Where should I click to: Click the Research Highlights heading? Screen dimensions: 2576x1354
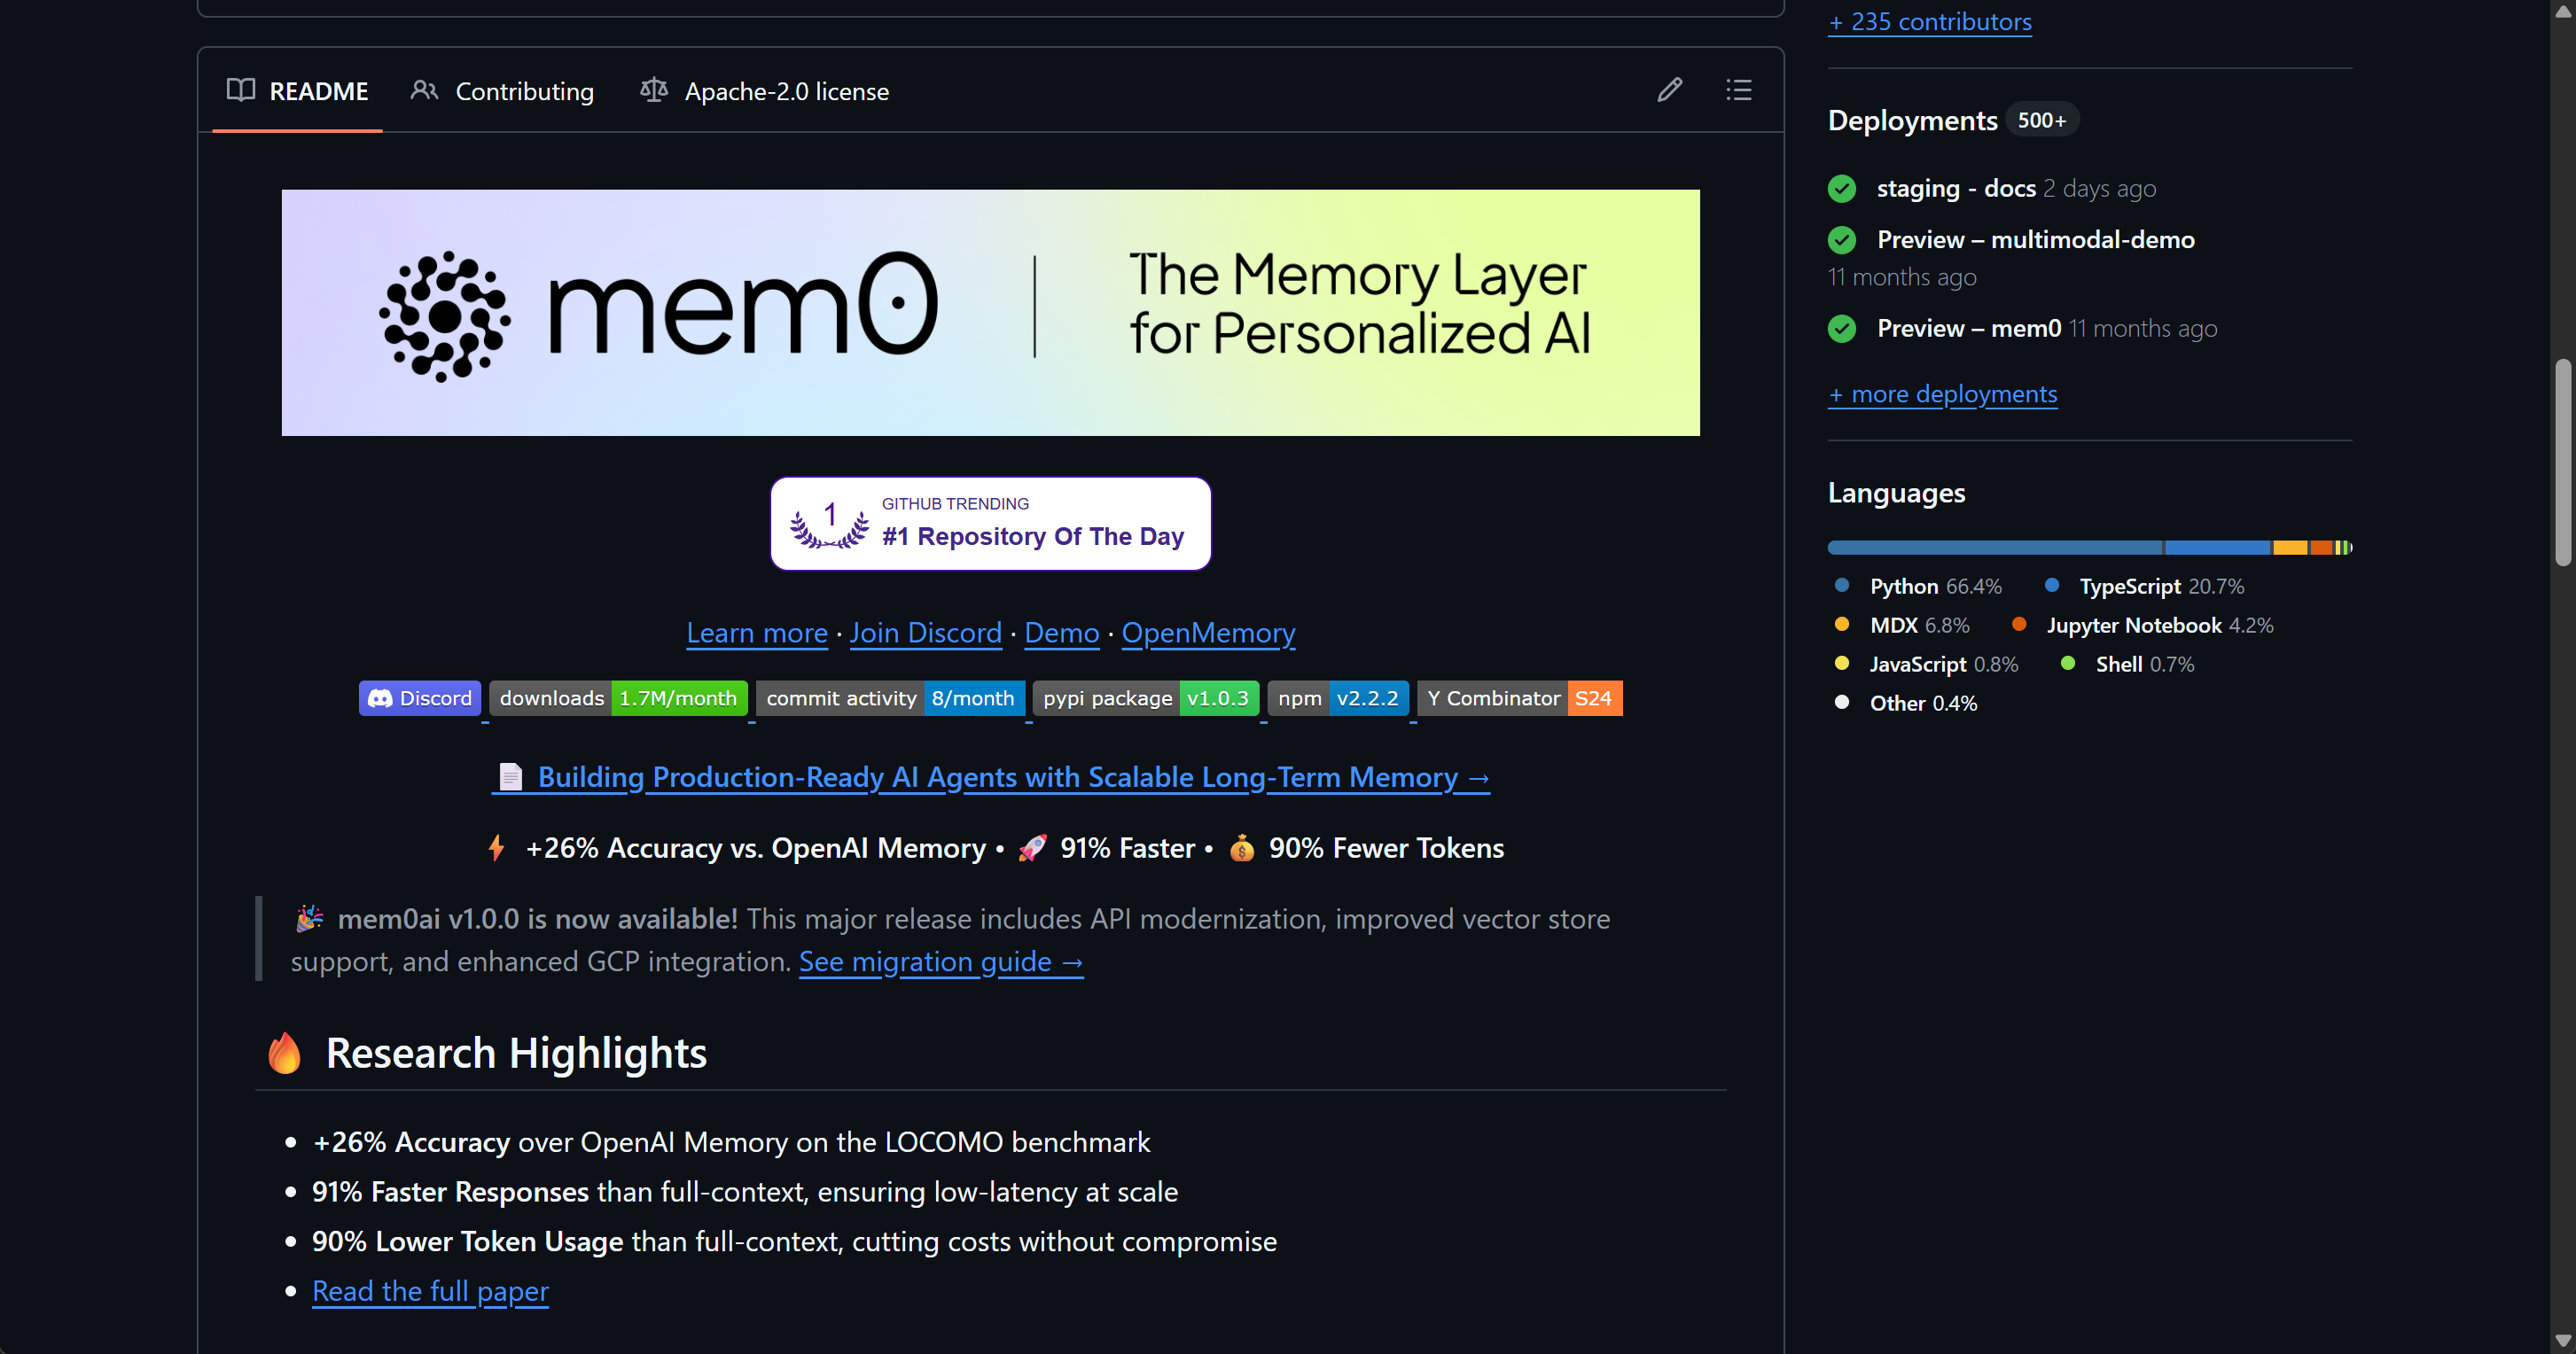(516, 1054)
